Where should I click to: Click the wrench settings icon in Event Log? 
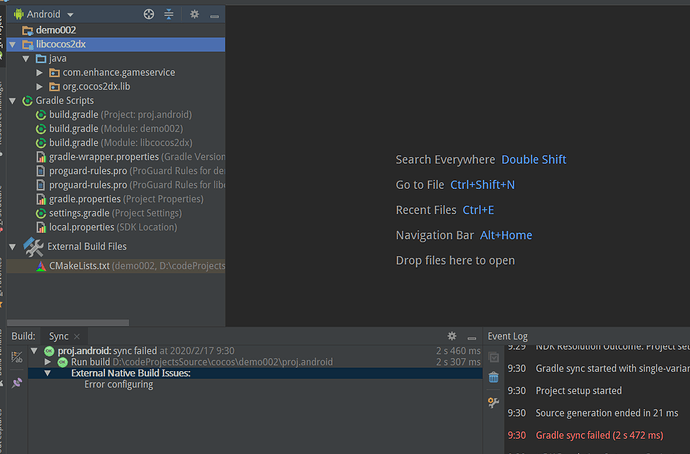point(493,402)
